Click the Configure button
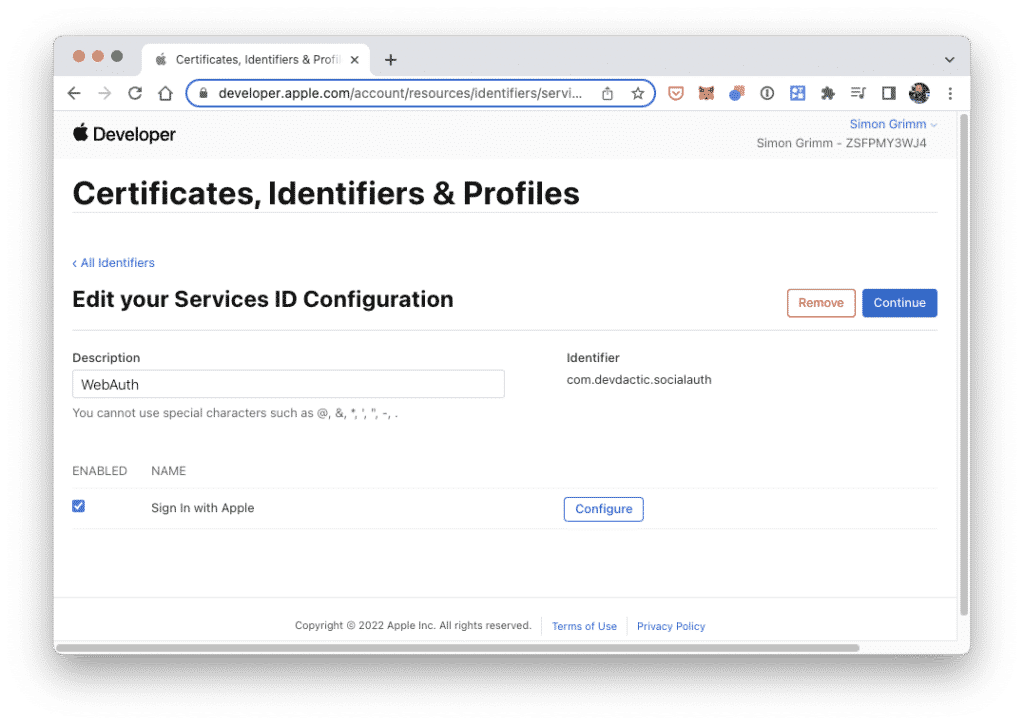Viewport: 1024px width, 725px height. coord(603,509)
